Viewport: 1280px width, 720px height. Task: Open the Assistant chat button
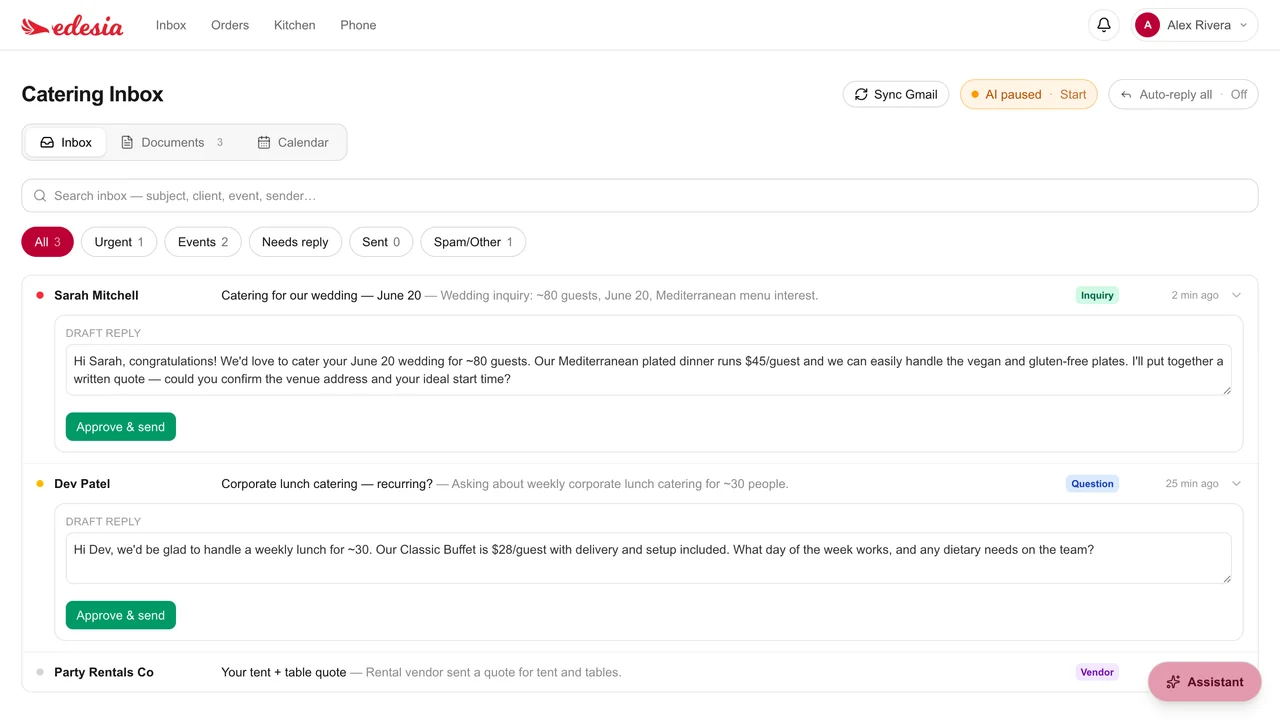coord(1204,682)
